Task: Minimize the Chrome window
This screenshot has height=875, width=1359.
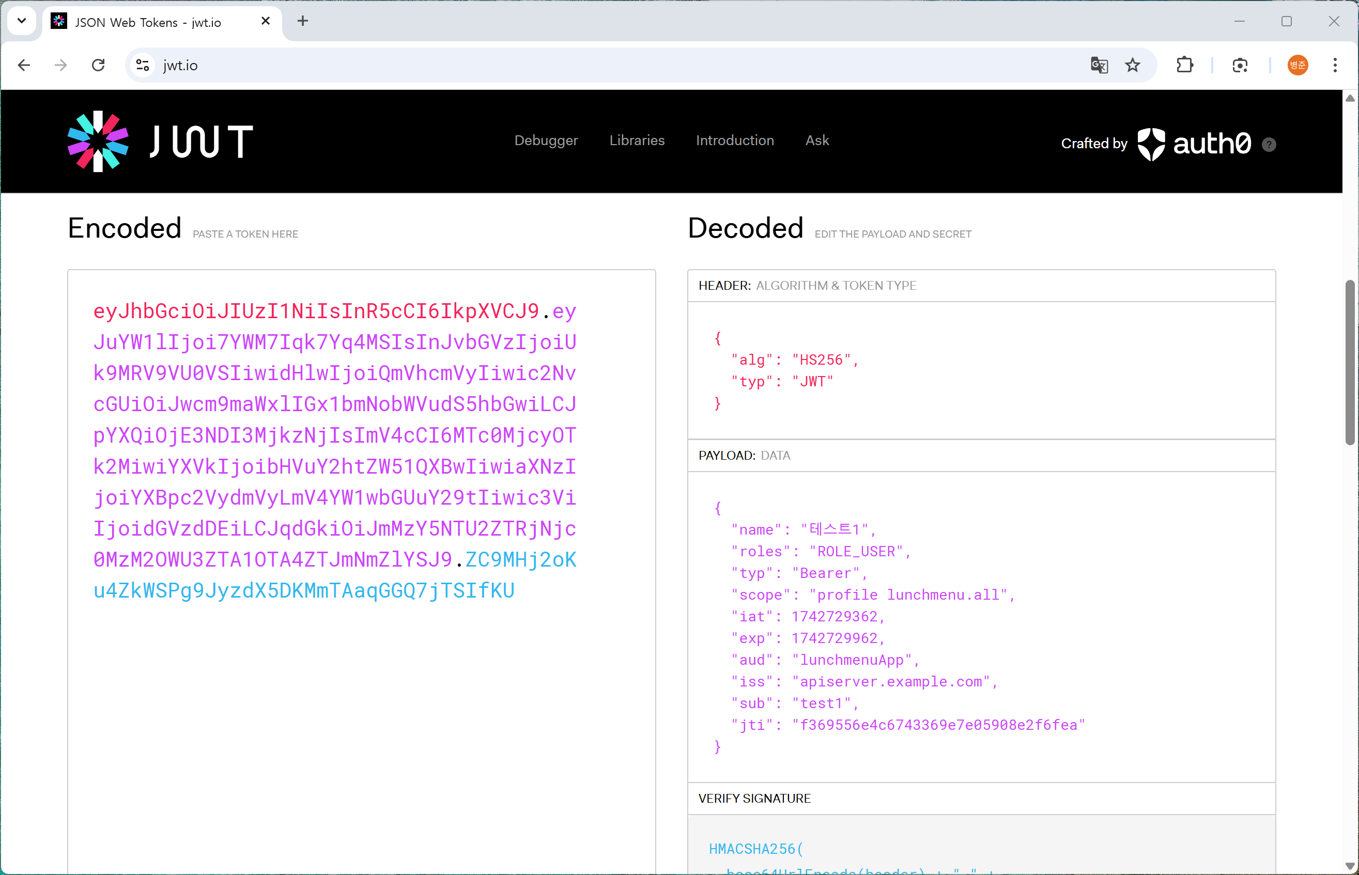Action: pos(1239,21)
